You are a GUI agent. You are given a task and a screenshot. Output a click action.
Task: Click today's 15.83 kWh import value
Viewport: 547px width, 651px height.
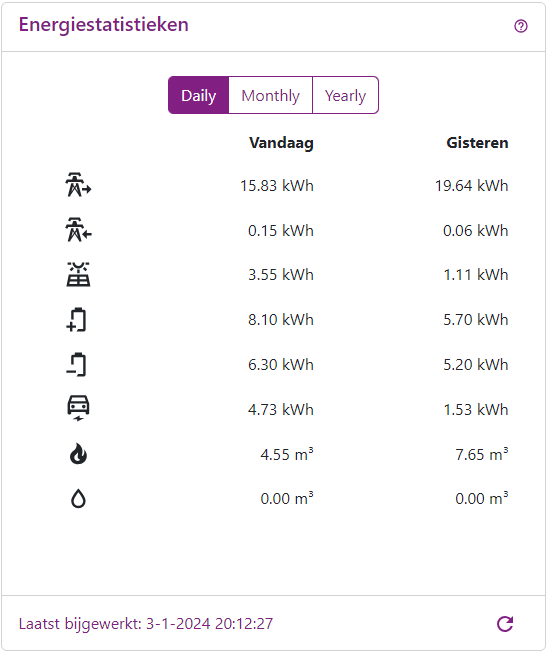click(x=277, y=186)
